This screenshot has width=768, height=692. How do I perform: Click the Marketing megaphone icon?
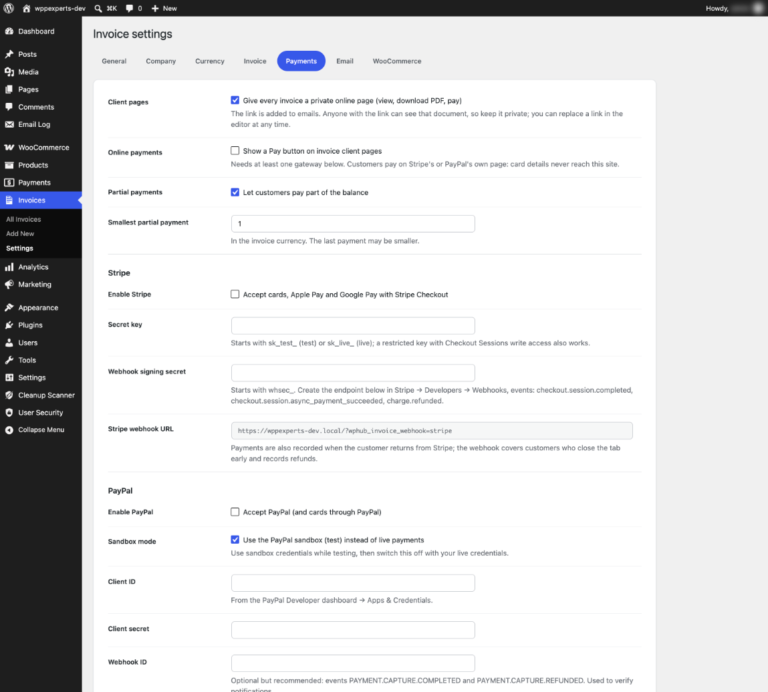[x=9, y=285]
